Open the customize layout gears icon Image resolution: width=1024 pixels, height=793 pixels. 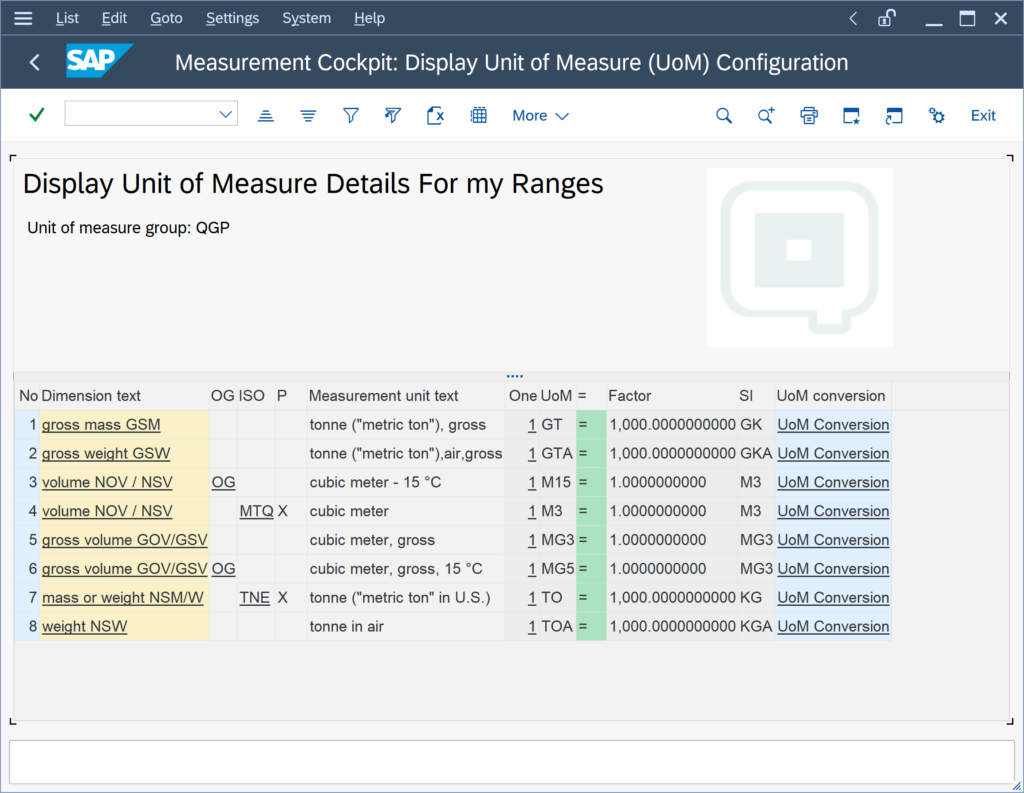pos(936,116)
